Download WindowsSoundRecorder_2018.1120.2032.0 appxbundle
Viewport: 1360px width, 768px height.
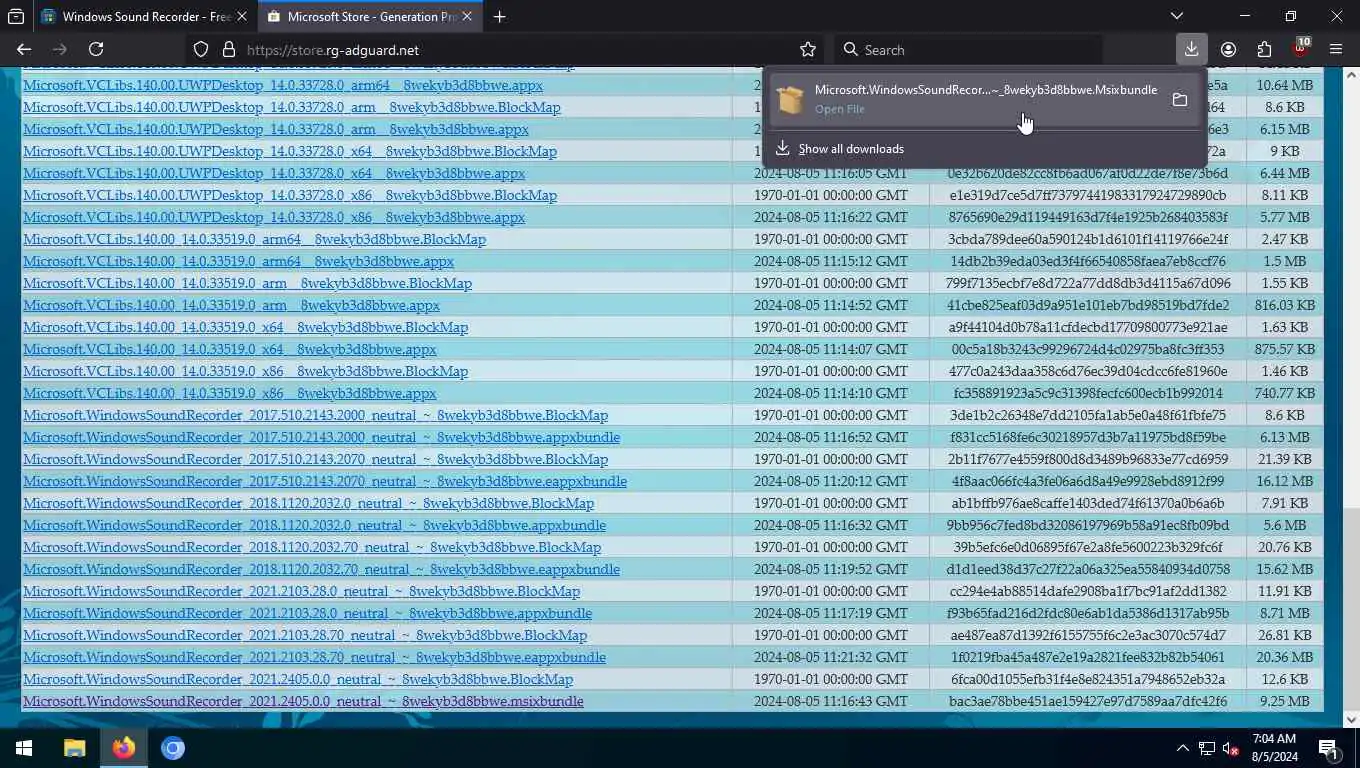314,525
